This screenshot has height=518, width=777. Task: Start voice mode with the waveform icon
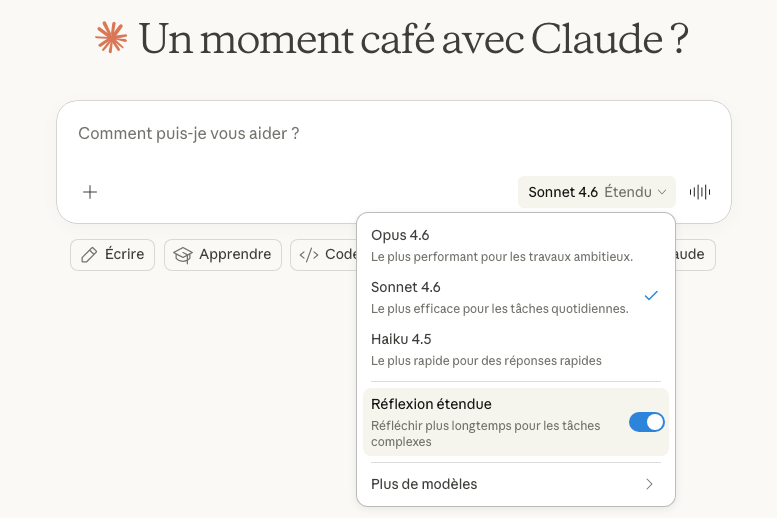pos(700,192)
